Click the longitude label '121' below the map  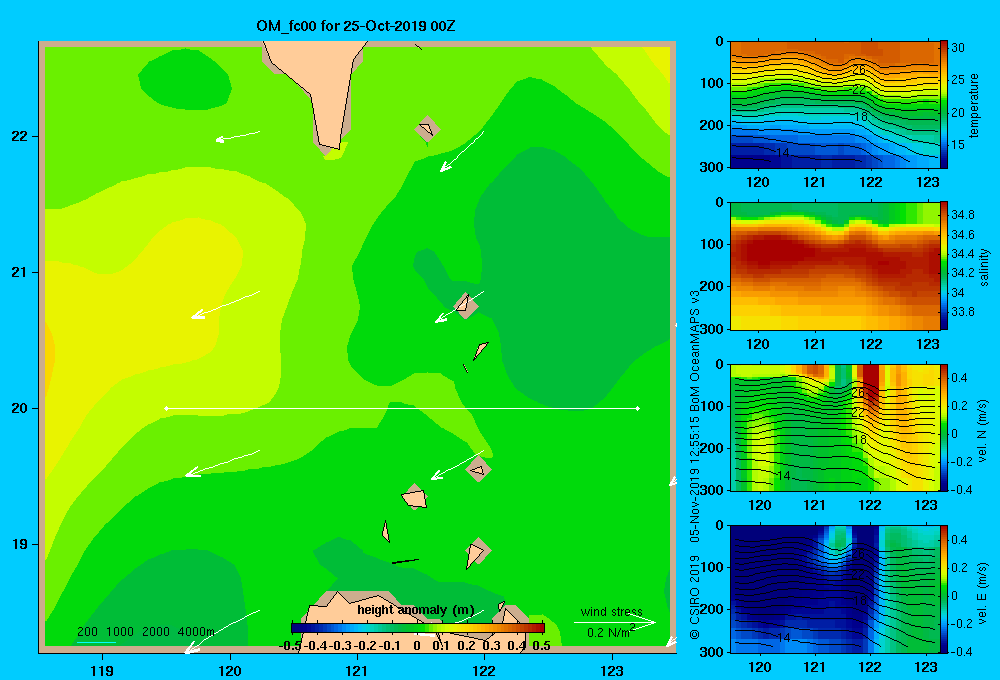[357, 670]
